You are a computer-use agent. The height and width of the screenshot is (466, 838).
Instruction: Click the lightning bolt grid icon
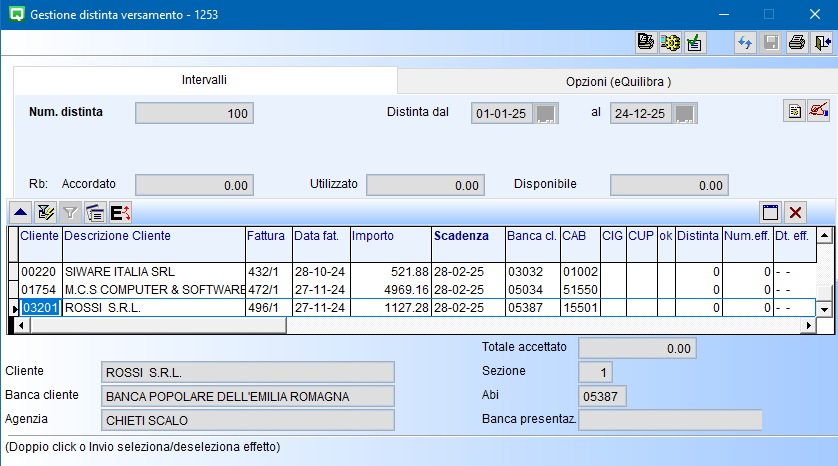click(x=45, y=212)
